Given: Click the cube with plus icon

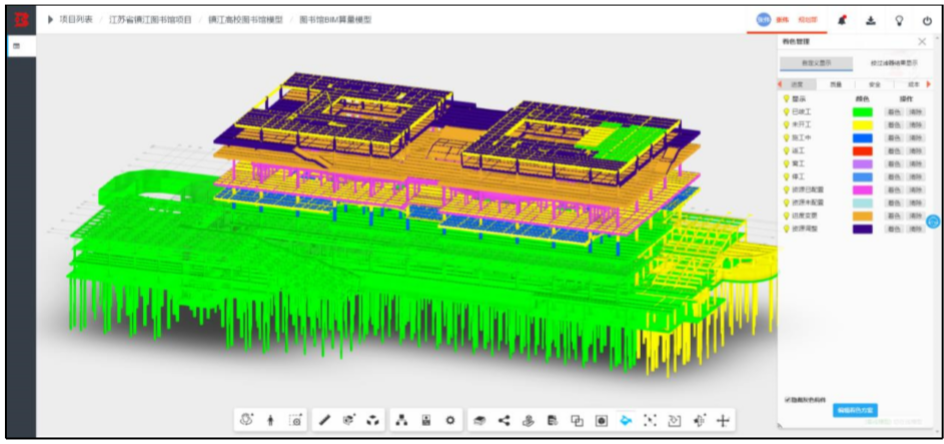Looking at the screenshot, I should (x=699, y=421).
